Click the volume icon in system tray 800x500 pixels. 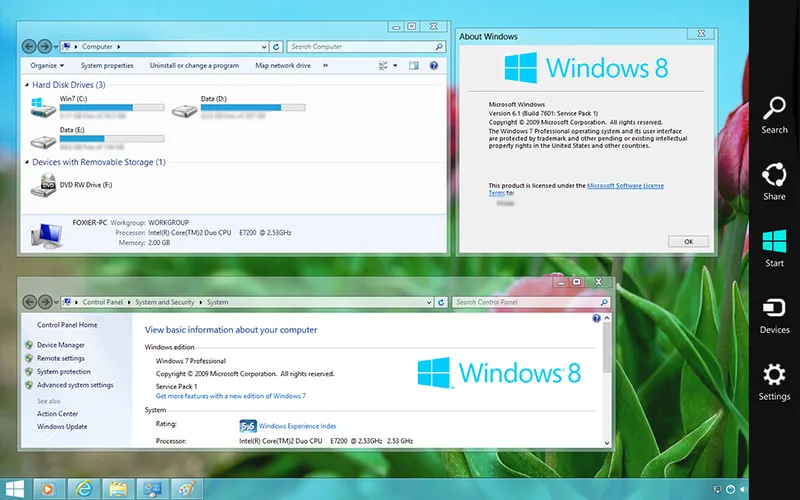[x=743, y=489]
